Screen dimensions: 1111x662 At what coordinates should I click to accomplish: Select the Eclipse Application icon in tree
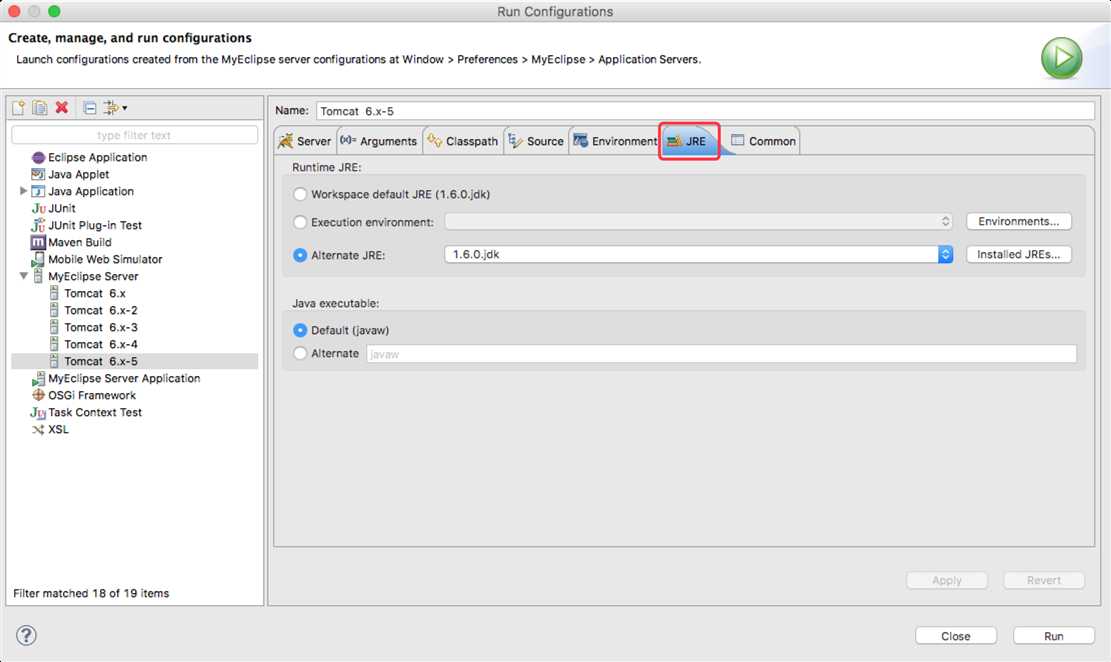point(38,157)
